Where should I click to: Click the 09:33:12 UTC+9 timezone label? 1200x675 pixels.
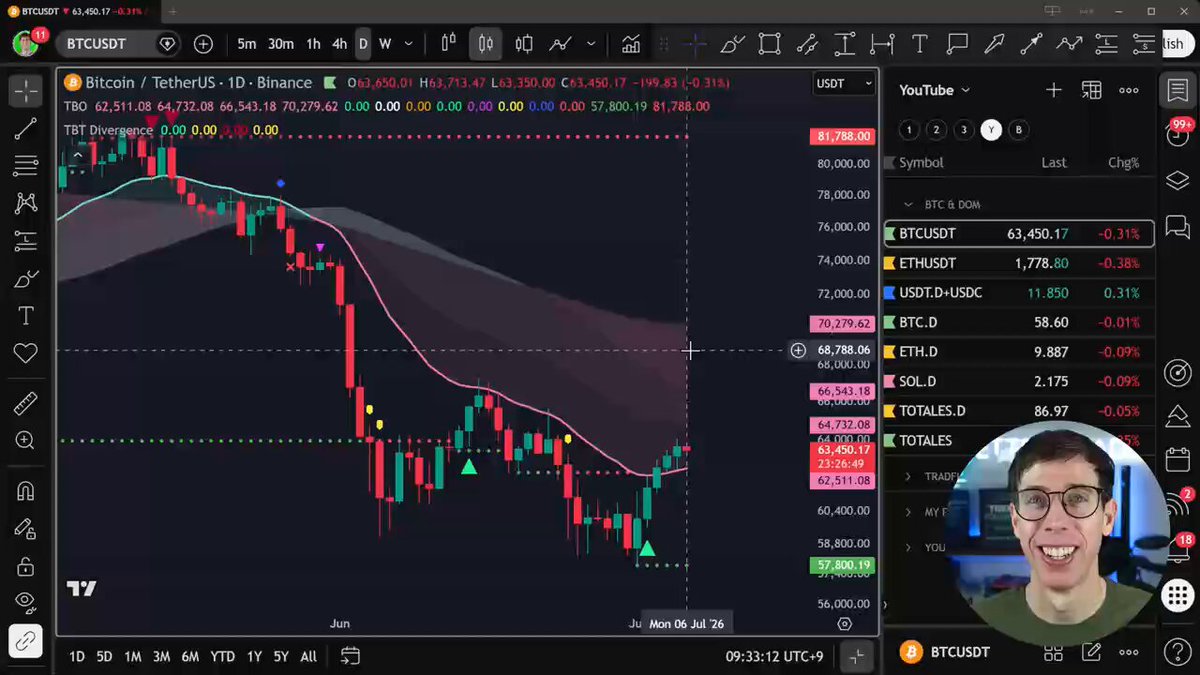click(774, 657)
